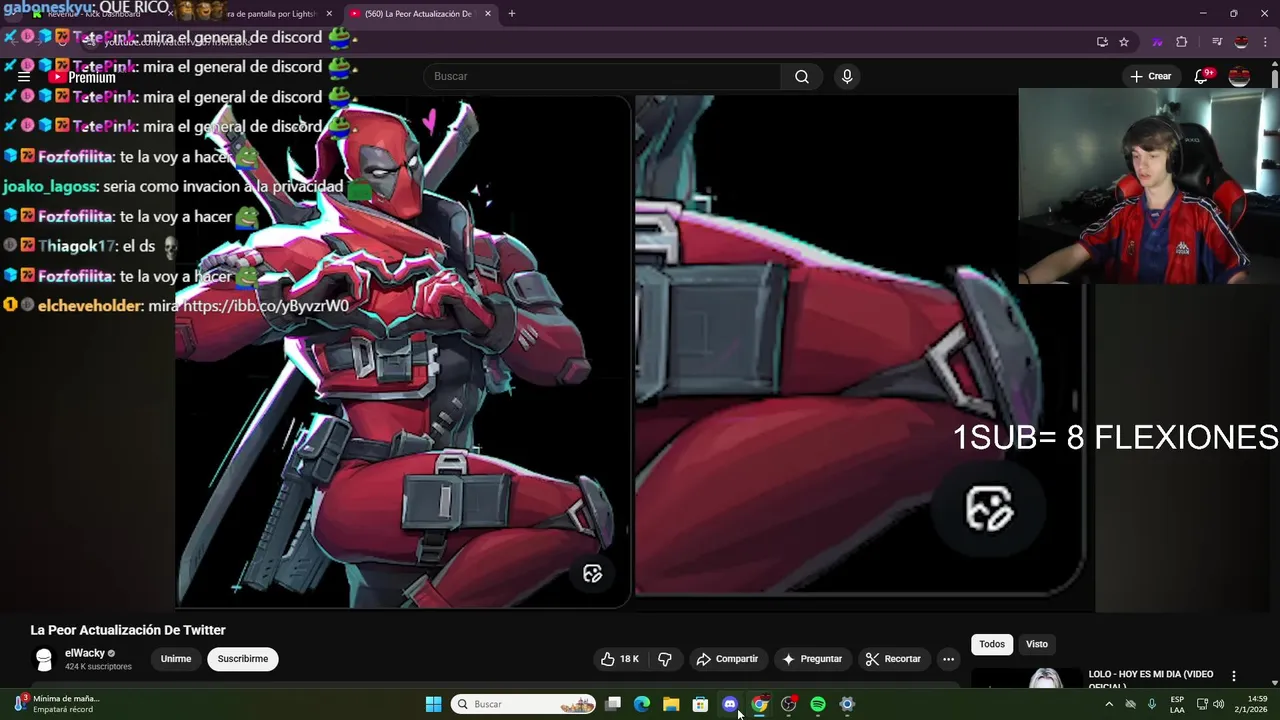Open the ESP LAA language switcher
Viewport: 1280px width, 720px height.
pyautogui.click(x=1177, y=704)
